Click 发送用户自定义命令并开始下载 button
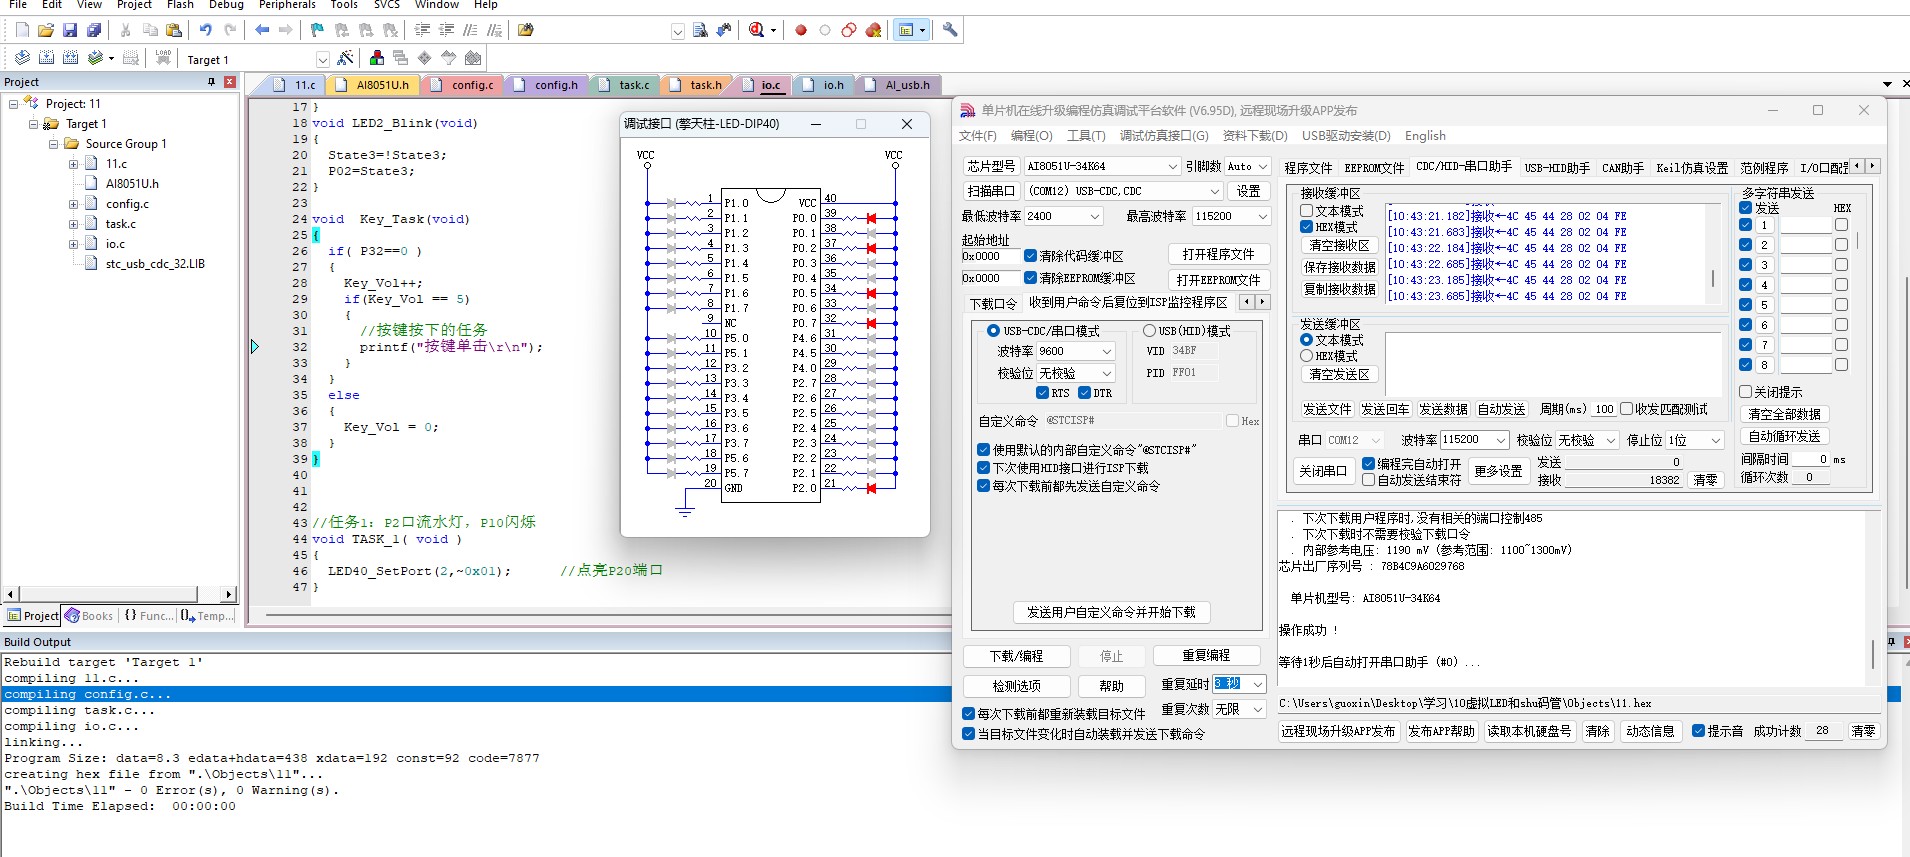The height and width of the screenshot is (857, 1910). click(1111, 612)
